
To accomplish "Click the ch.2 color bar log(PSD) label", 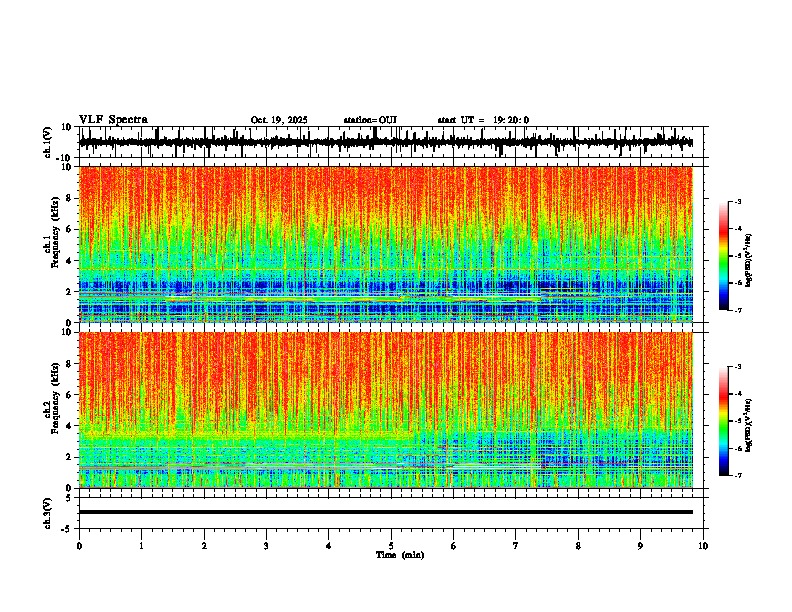I will coord(749,426).
